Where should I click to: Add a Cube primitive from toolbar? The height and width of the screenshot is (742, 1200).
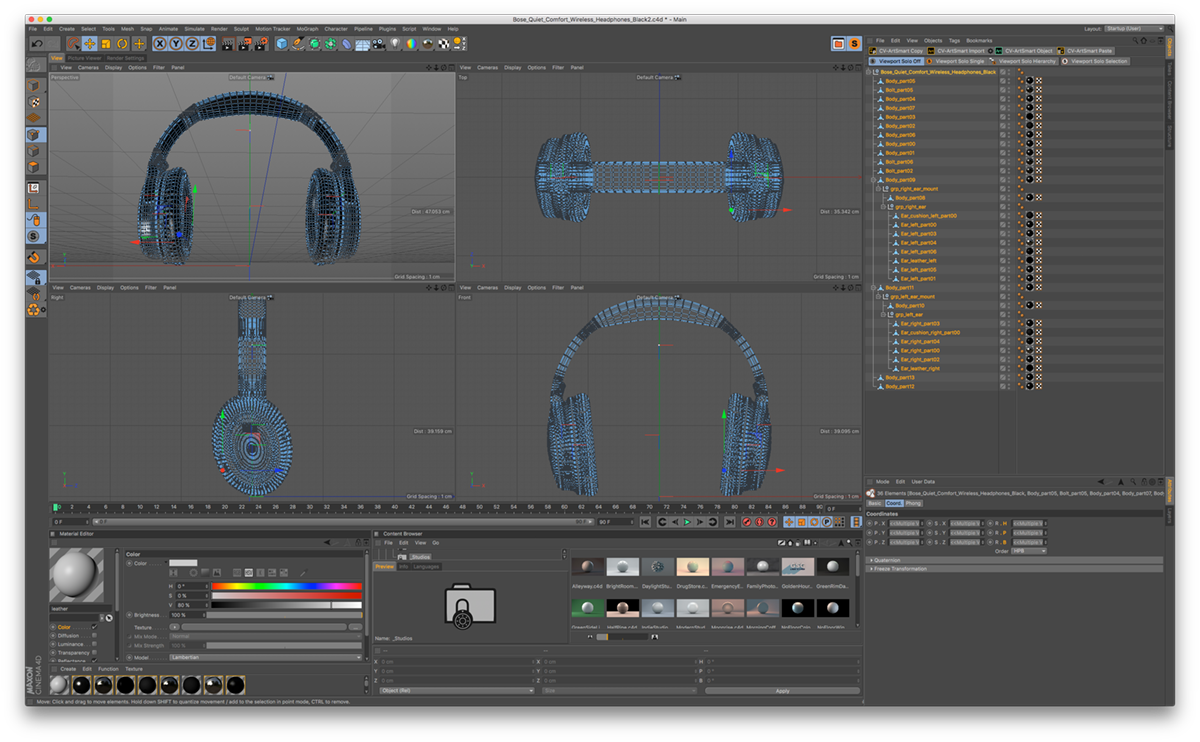click(x=282, y=44)
